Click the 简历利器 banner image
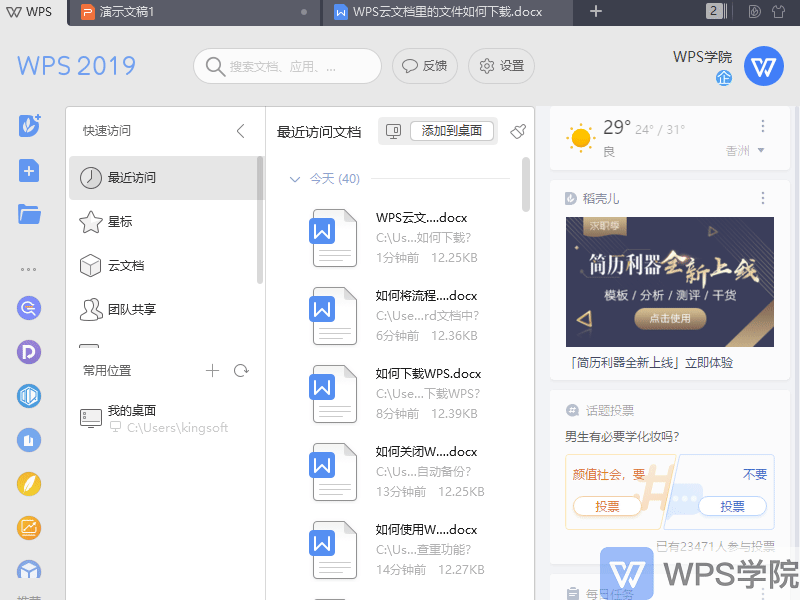Screen dimensions: 800x600 tap(669, 282)
